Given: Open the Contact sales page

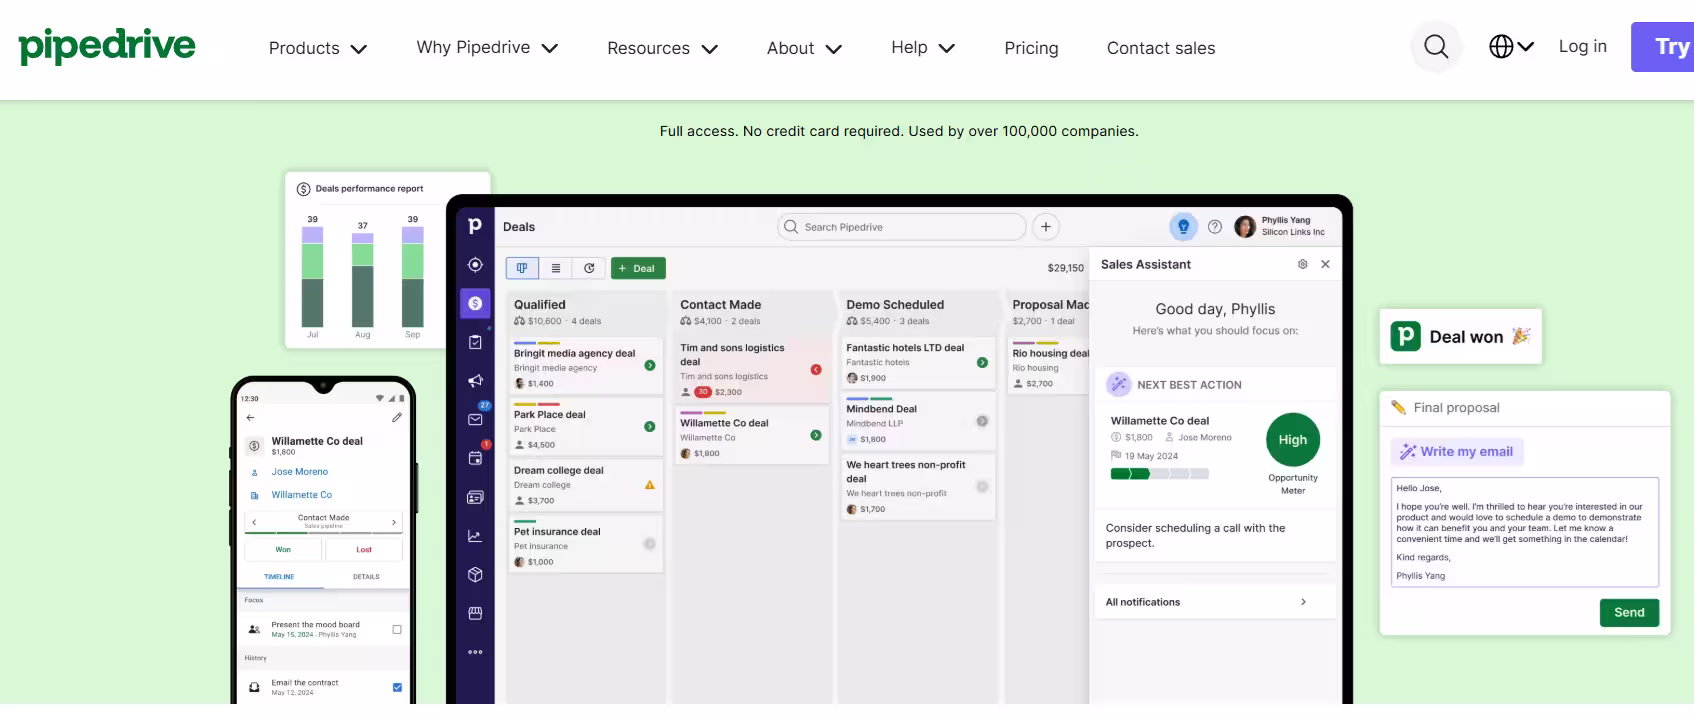Looking at the screenshot, I should [x=1161, y=48].
